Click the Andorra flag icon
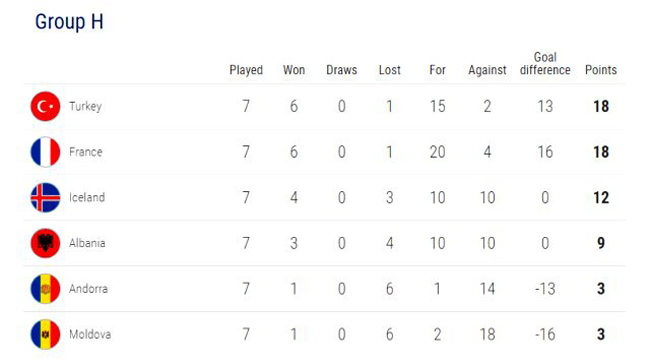The height and width of the screenshot is (364, 650). [x=45, y=289]
